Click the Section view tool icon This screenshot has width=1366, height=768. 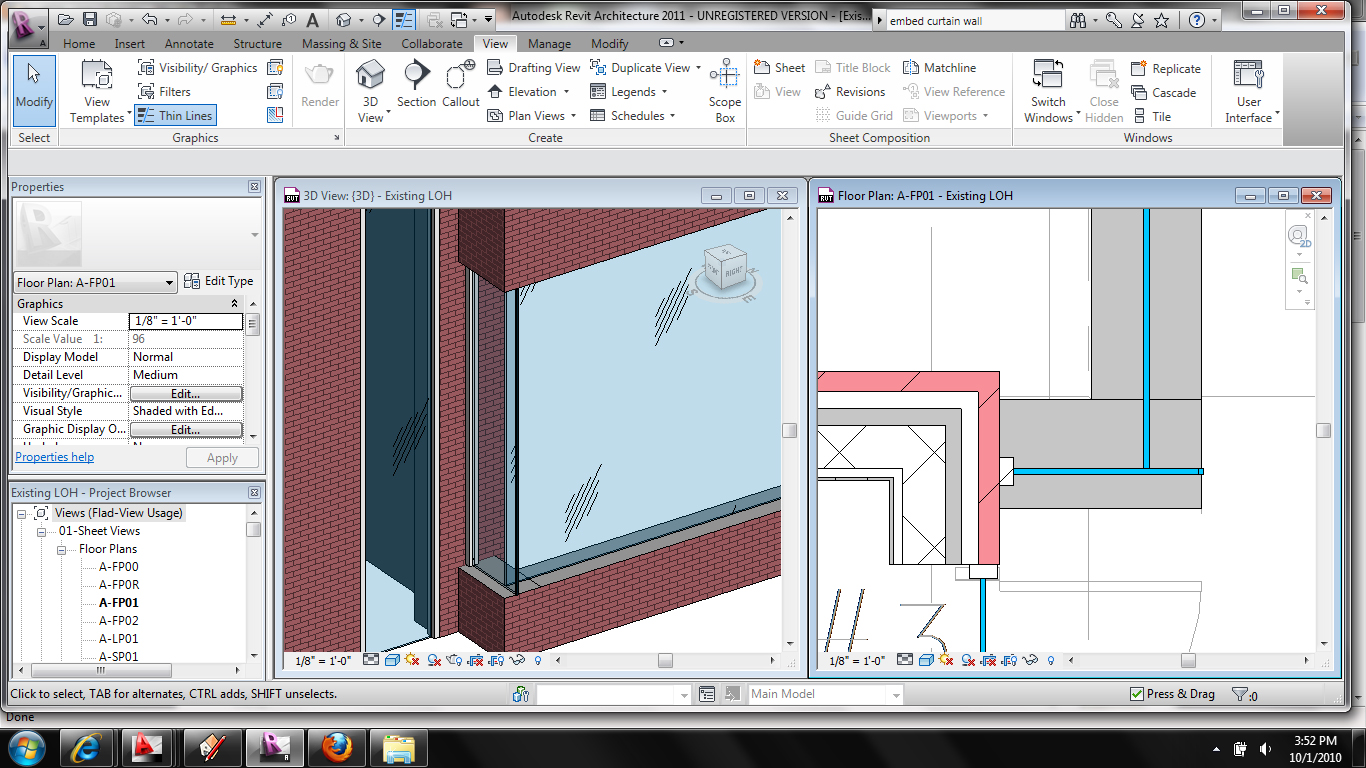click(416, 77)
